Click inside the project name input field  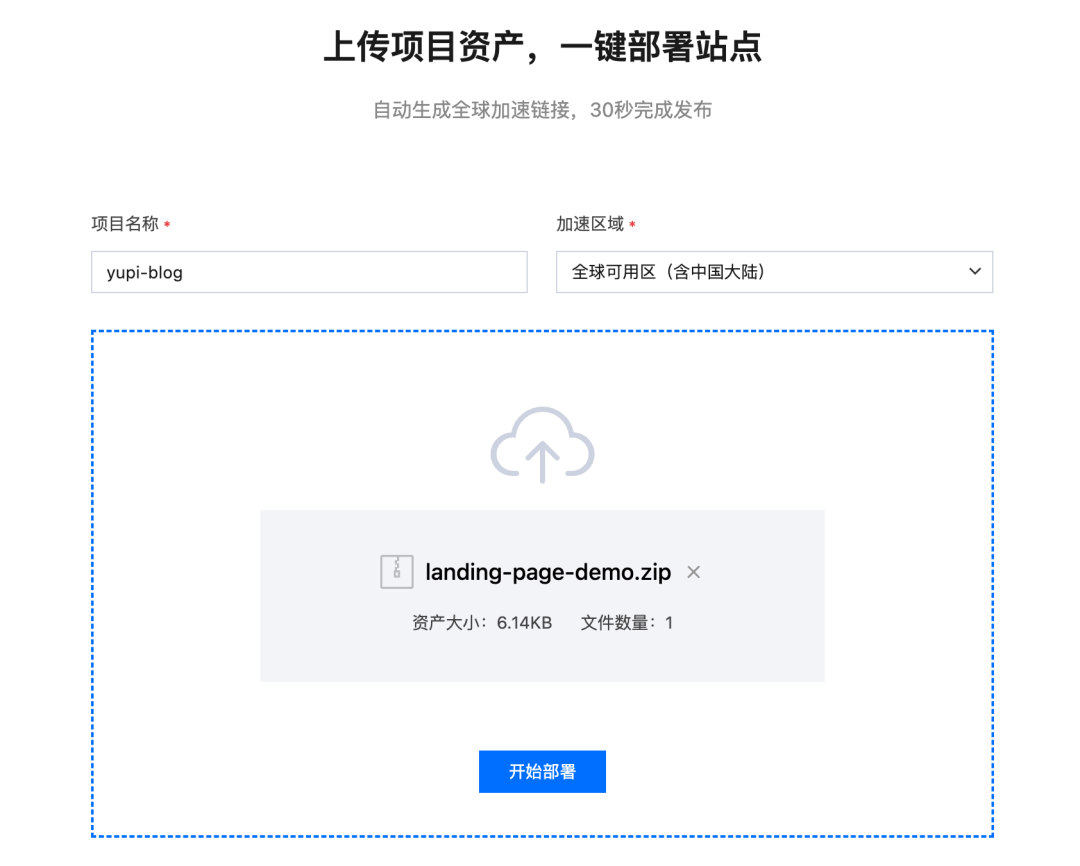pyautogui.click(x=308, y=271)
